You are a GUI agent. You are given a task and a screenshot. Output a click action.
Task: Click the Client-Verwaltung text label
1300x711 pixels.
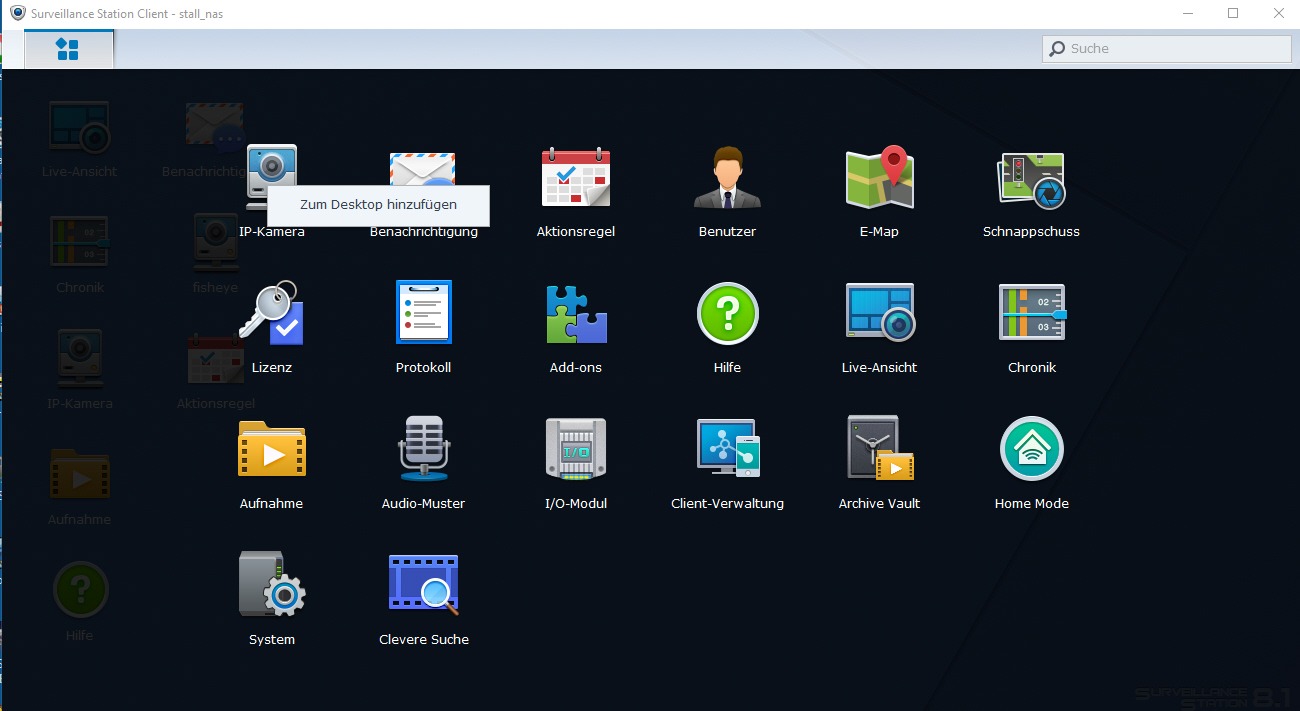click(x=727, y=504)
